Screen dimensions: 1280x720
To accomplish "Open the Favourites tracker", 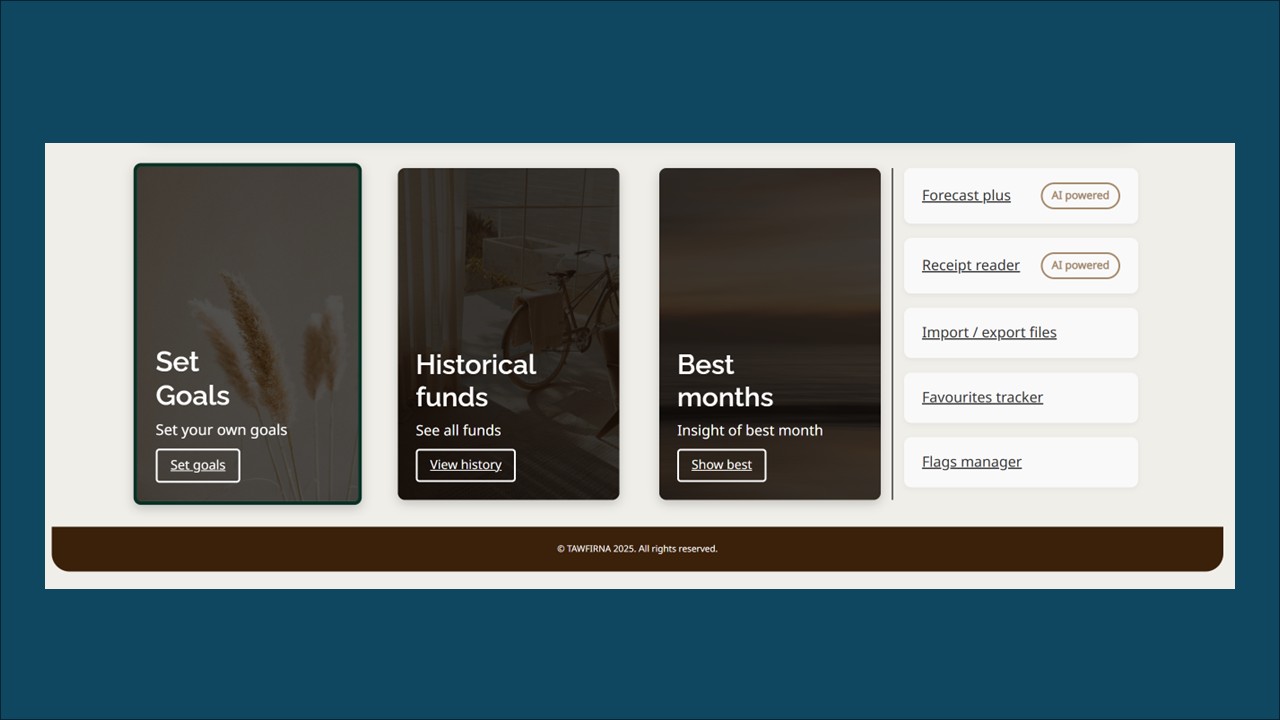I will coord(982,397).
